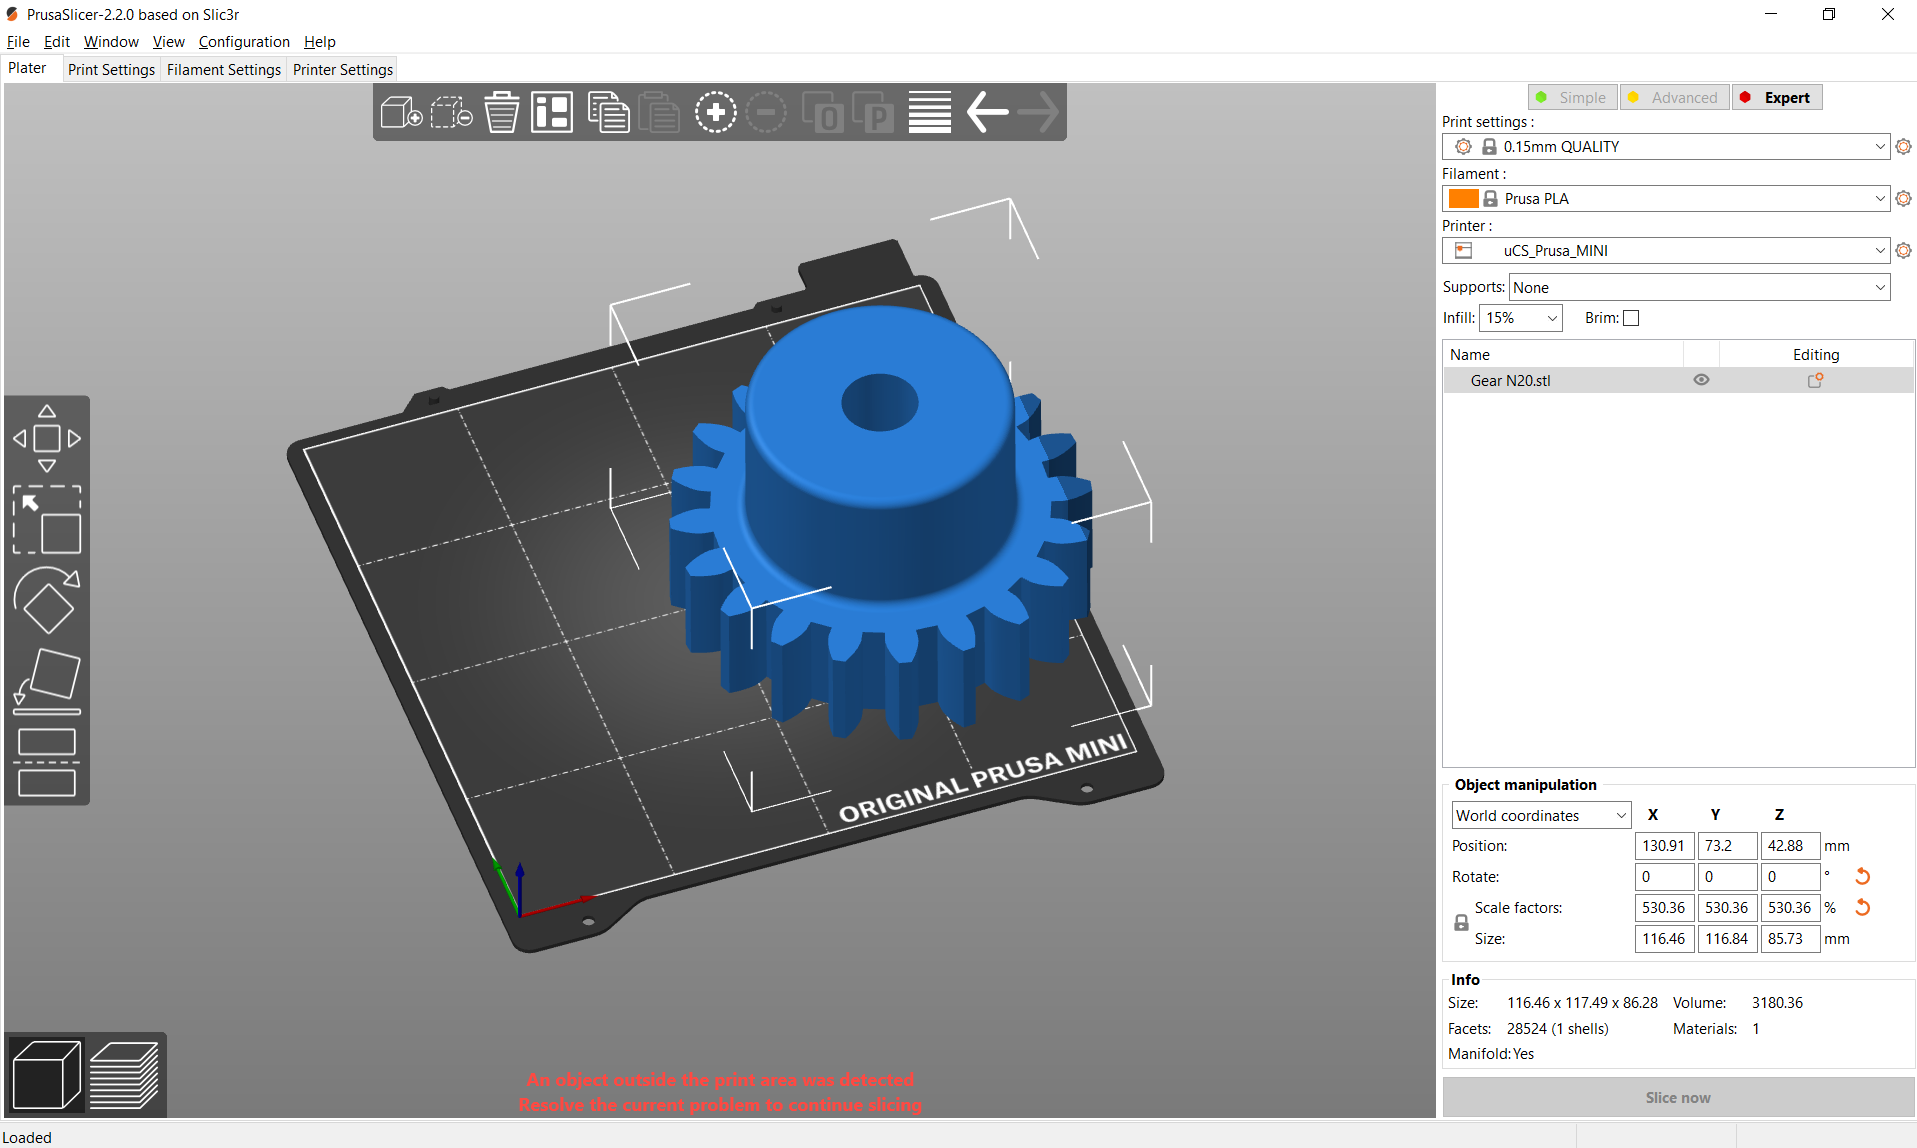
Task: Click the Add object toolbar icon
Action: click(x=401, y=112)
